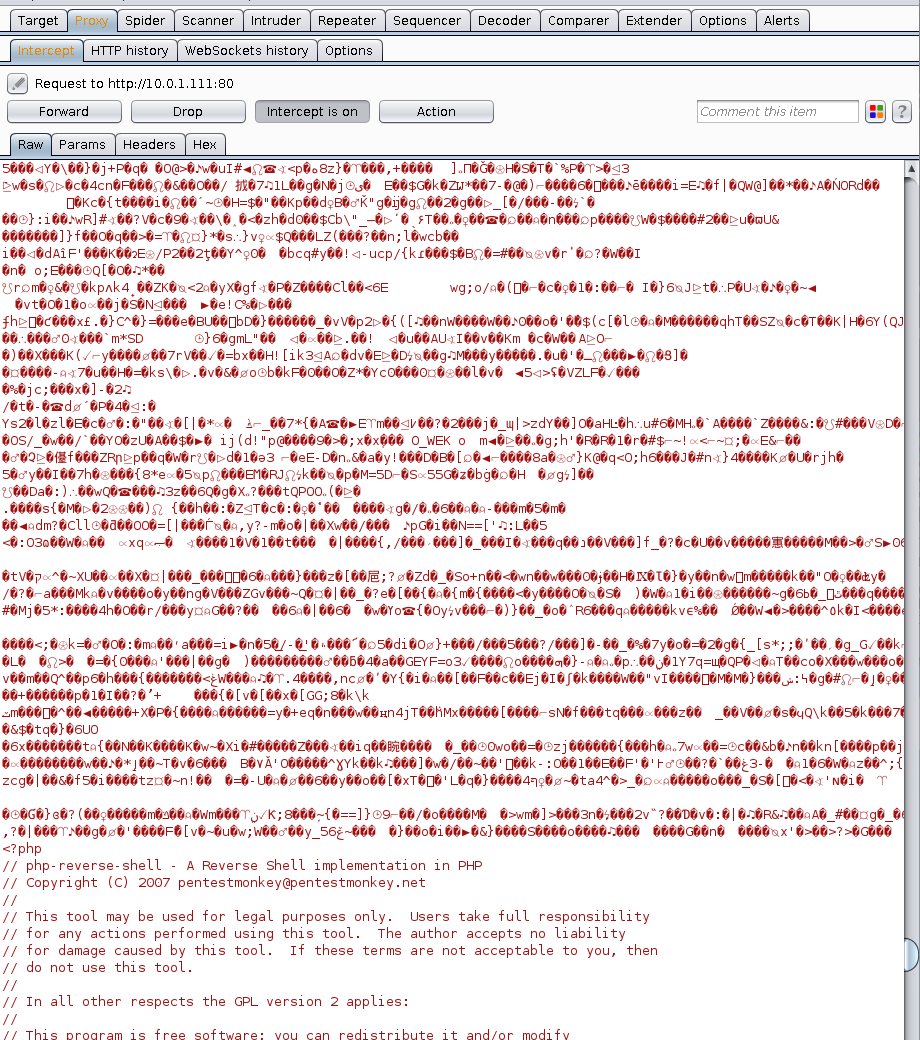Image resolution: width=920 pixels, height=1040 pixels.
Task: Select the Raw view tab
Action: [x=30, y=144]
